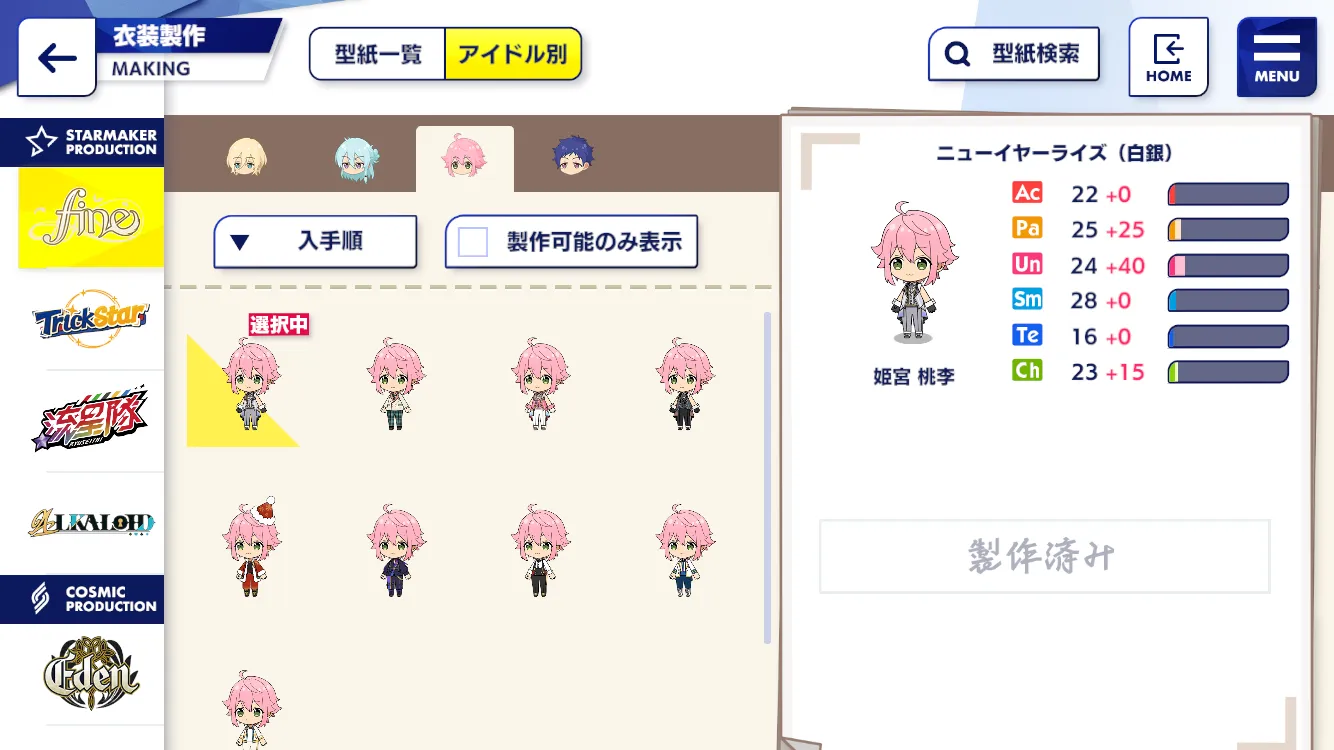Switch to アイドル別 view
Screen dimensions: 1334x750
tap(513, 54)
